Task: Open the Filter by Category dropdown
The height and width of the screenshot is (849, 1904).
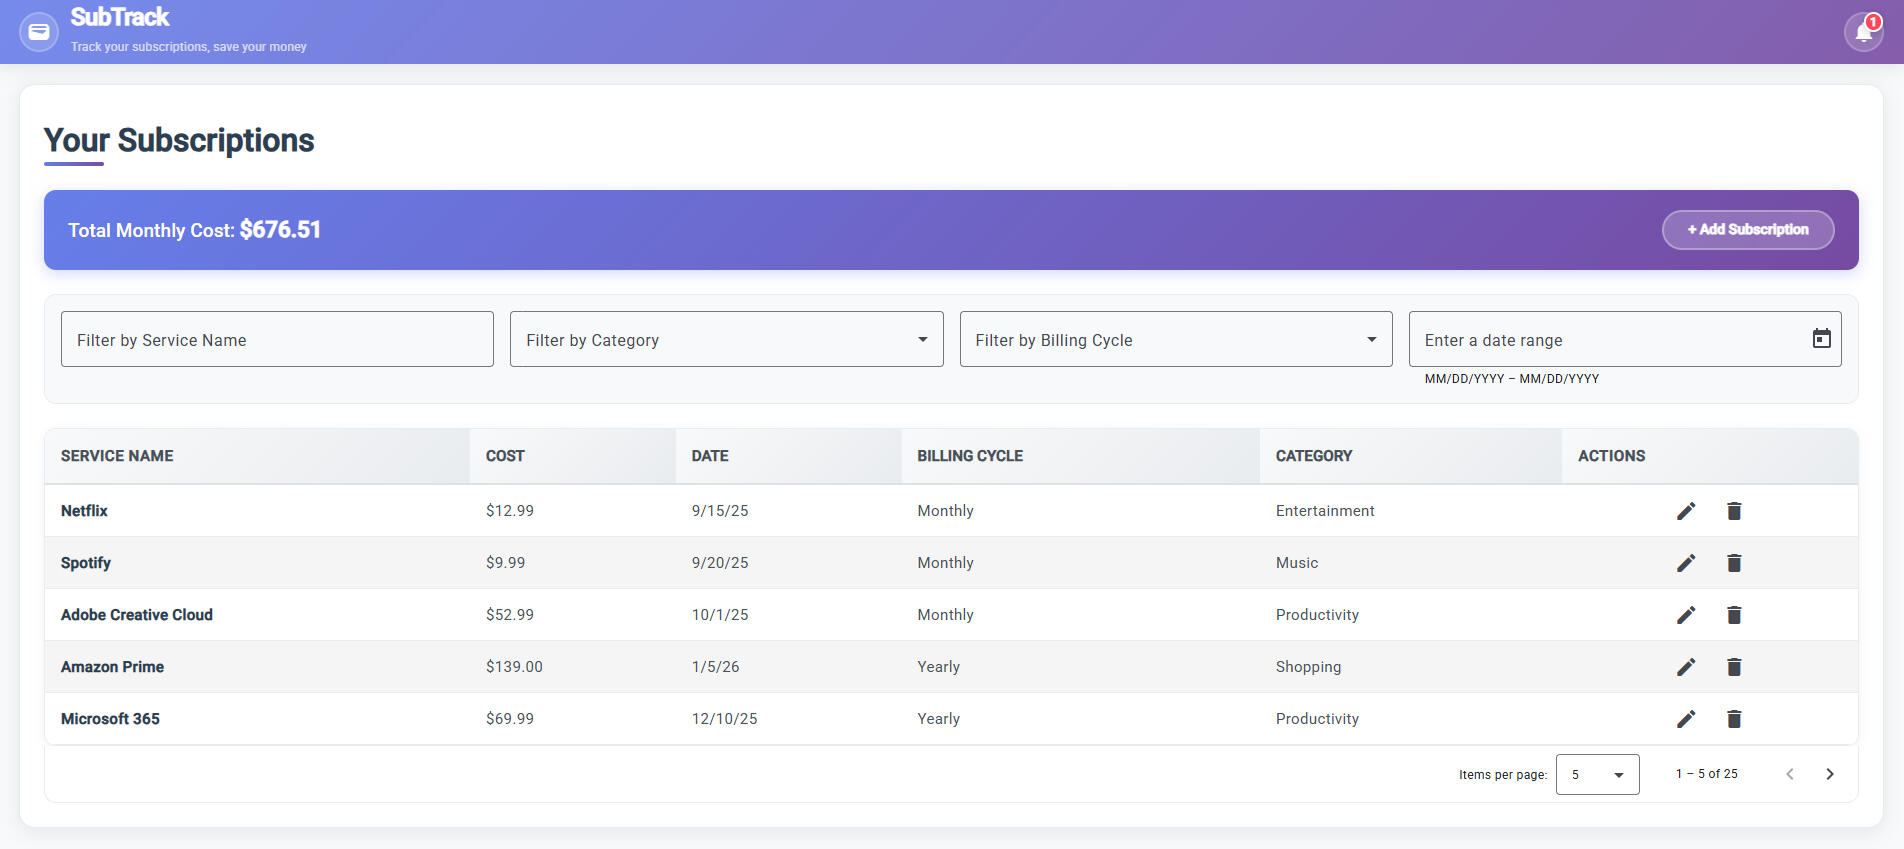Action: tap(726, 339)
